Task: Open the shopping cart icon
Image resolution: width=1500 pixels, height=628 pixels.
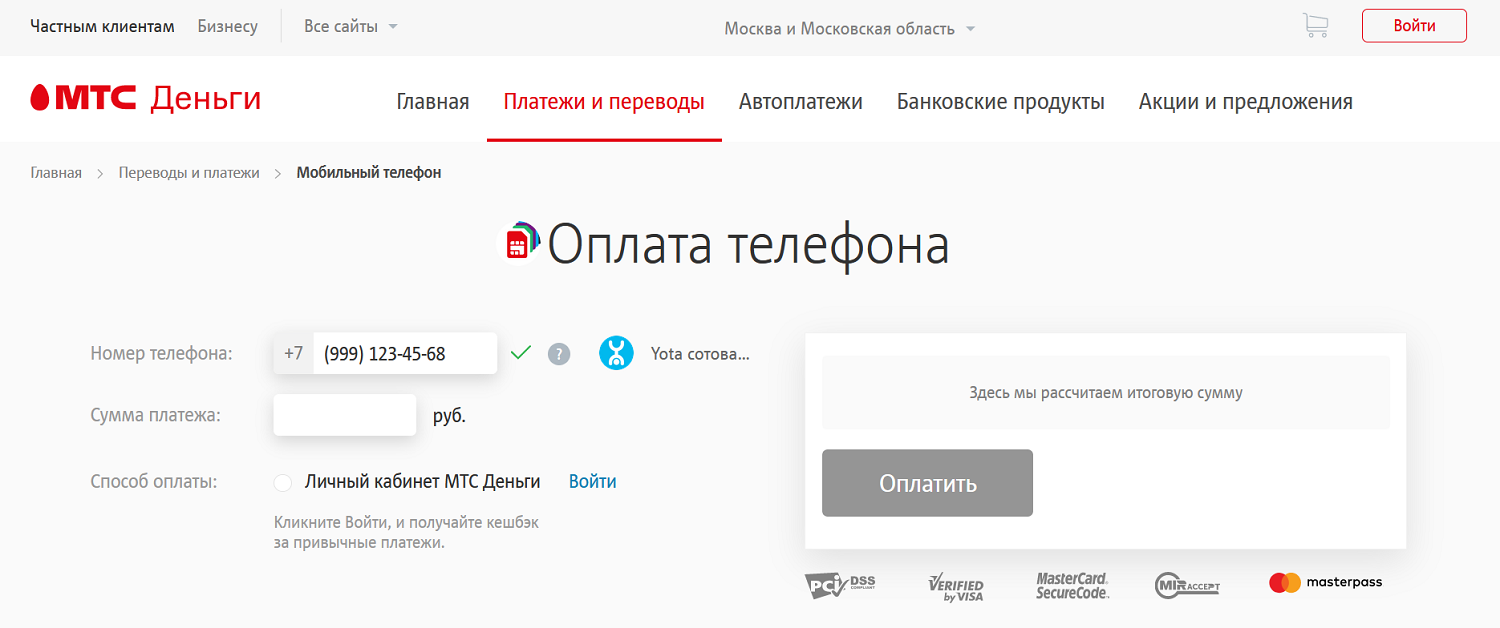Action: 1315,26
